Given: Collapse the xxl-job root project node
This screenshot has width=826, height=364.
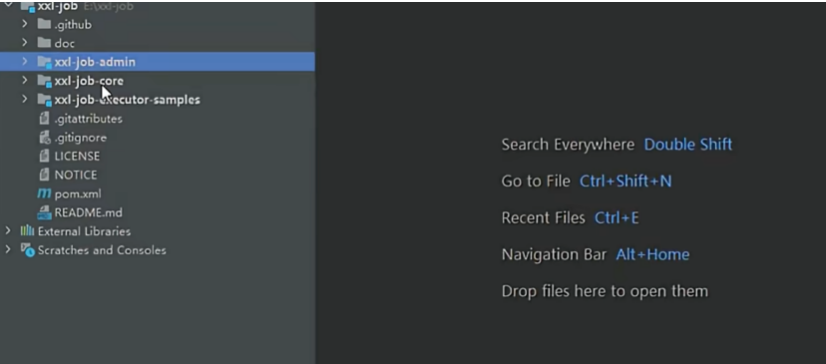Looking at the screenshot, I should coord(8,5).
